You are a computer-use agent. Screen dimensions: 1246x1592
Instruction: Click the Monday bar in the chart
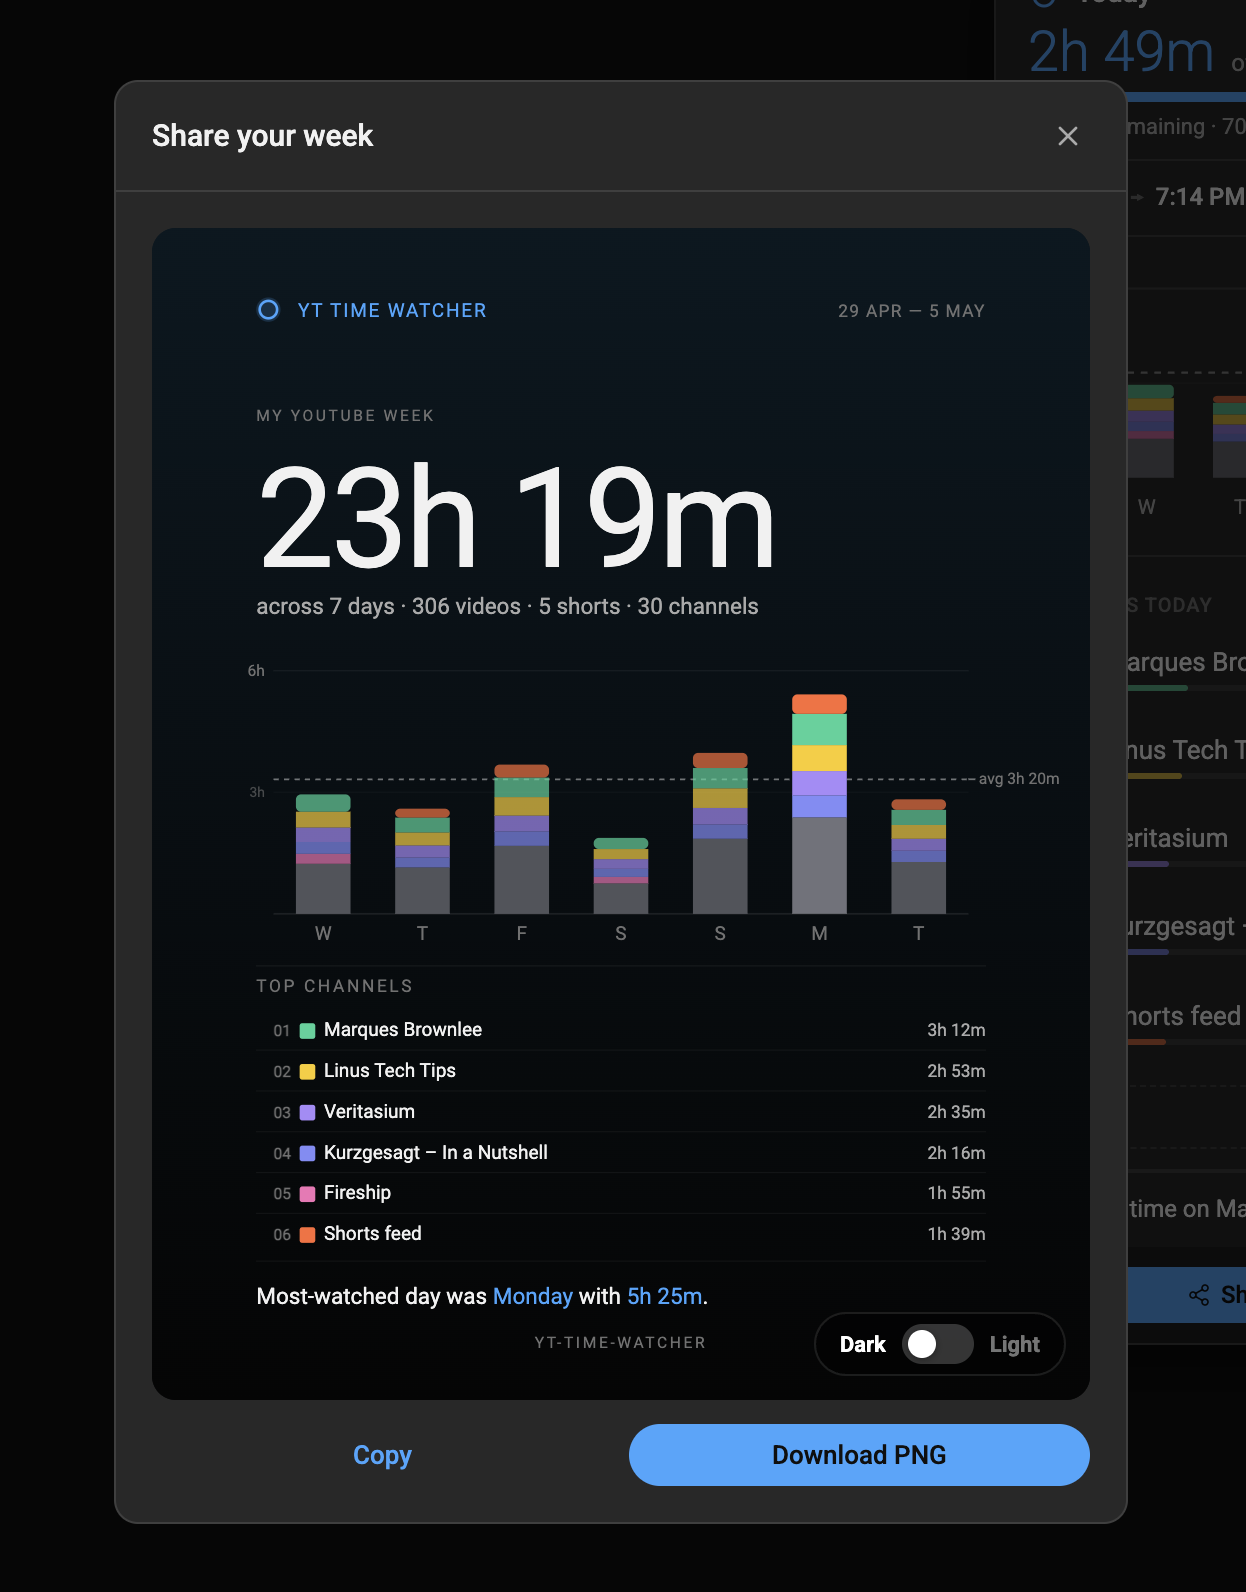[x=819, y=804]
